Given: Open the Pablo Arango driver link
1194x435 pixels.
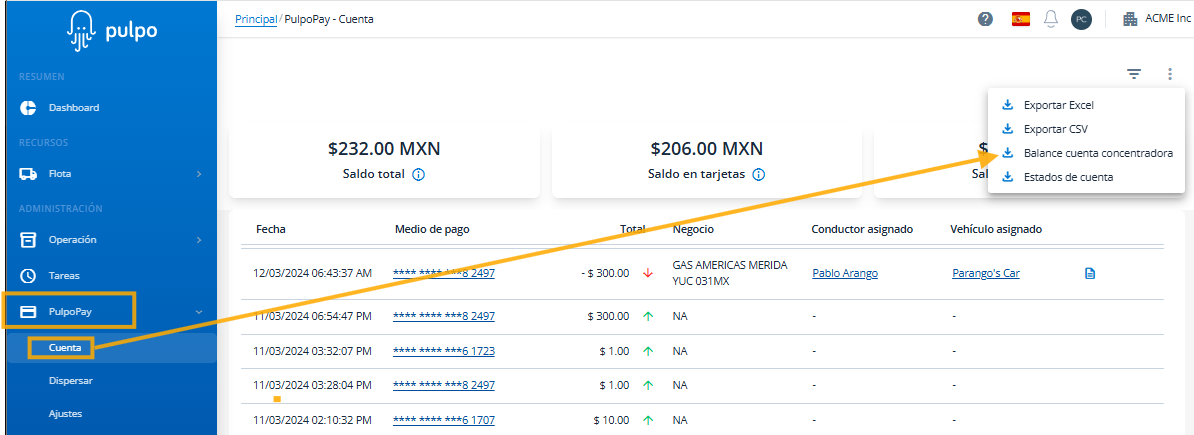Looking at the screenshot, I should [844, 273].
